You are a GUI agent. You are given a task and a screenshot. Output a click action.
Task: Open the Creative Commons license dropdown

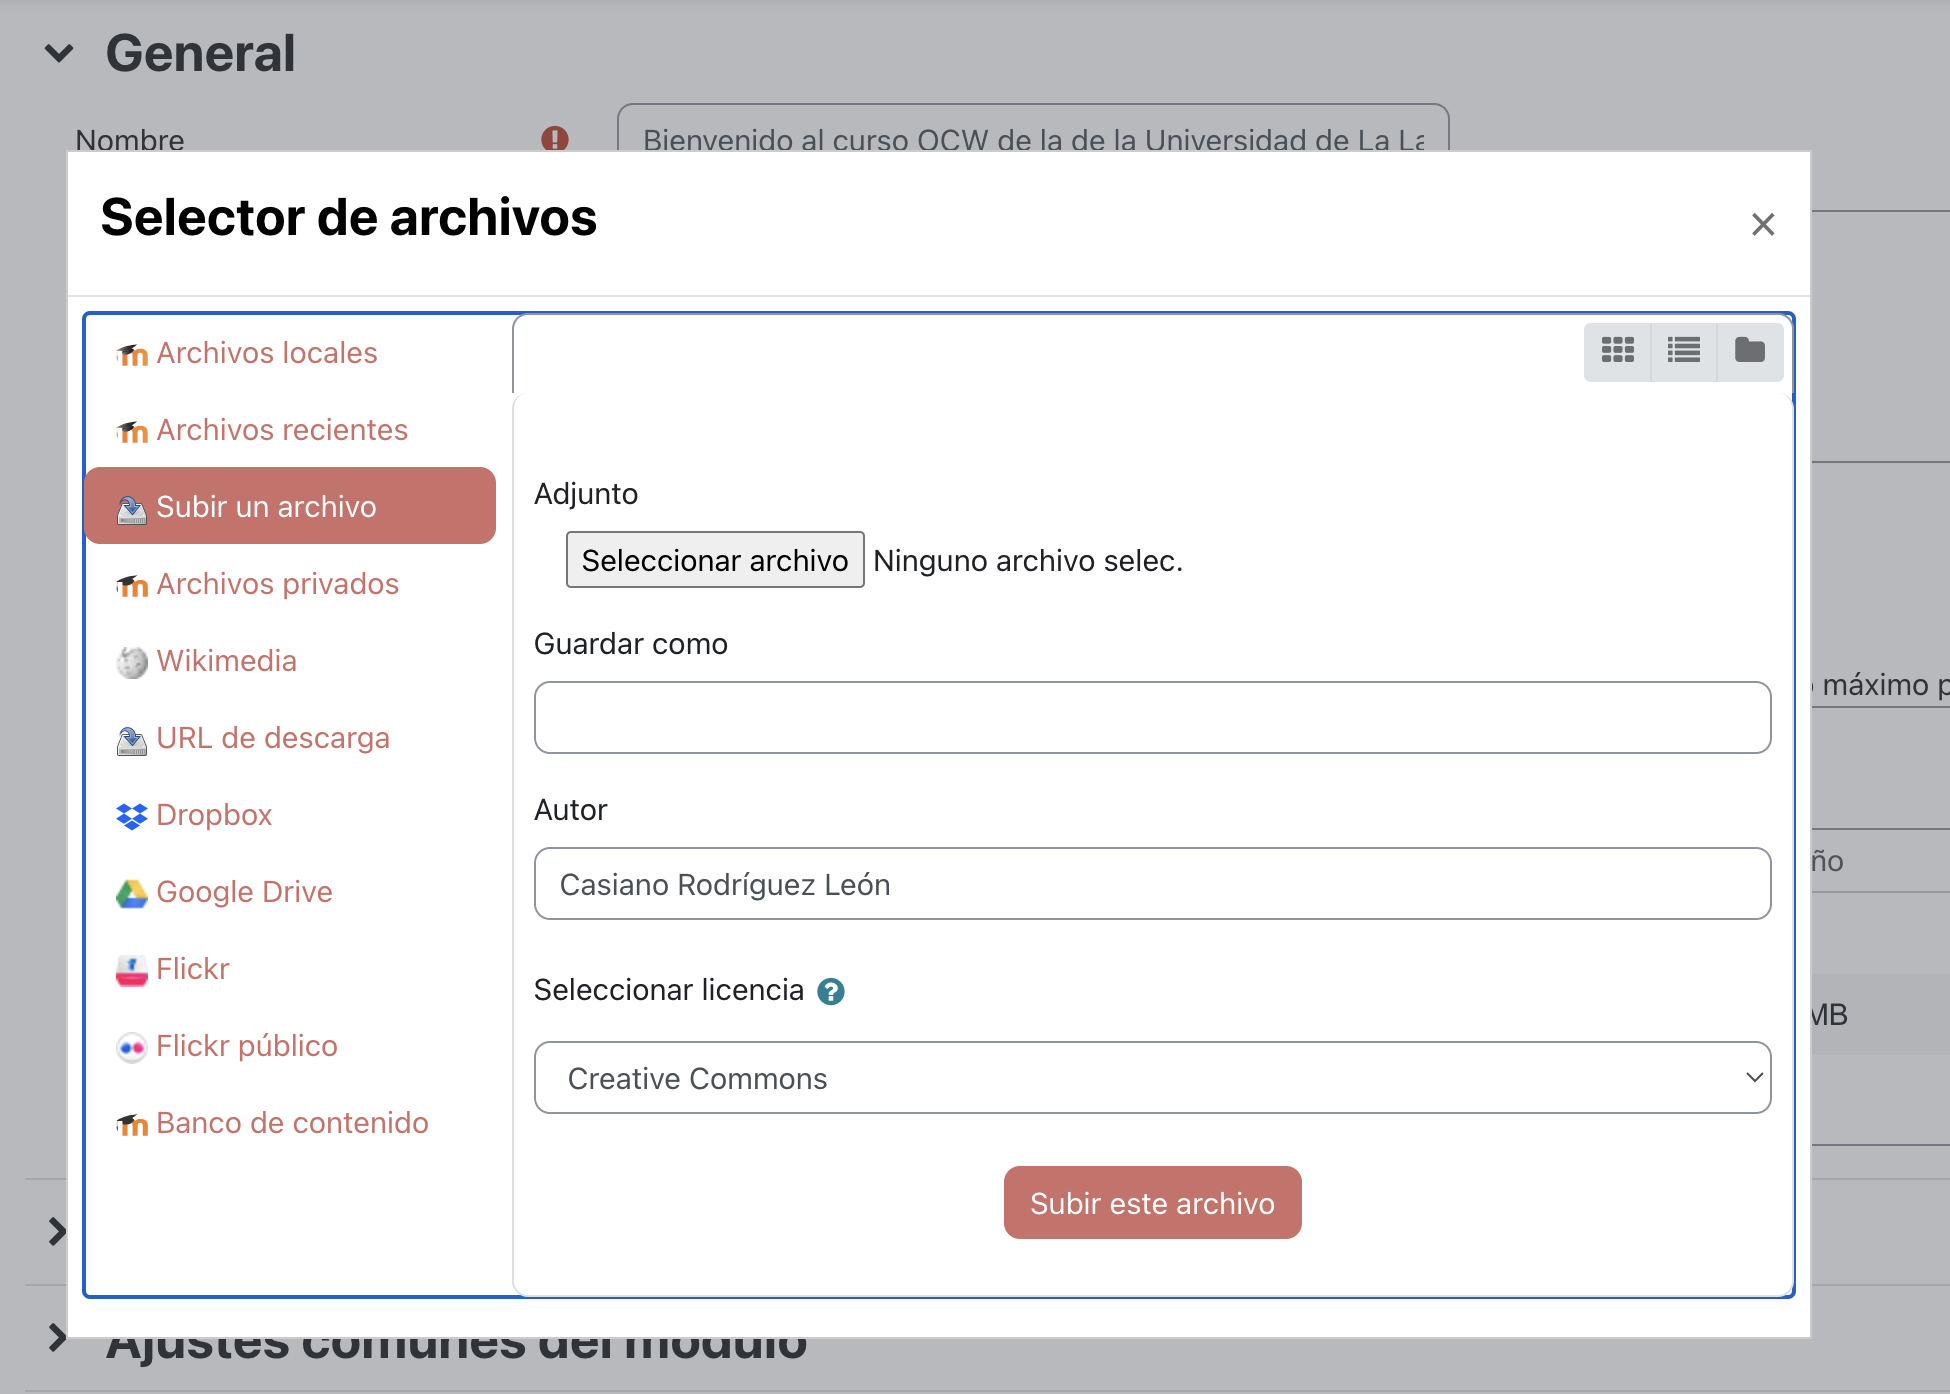tap(1152, 1077)
